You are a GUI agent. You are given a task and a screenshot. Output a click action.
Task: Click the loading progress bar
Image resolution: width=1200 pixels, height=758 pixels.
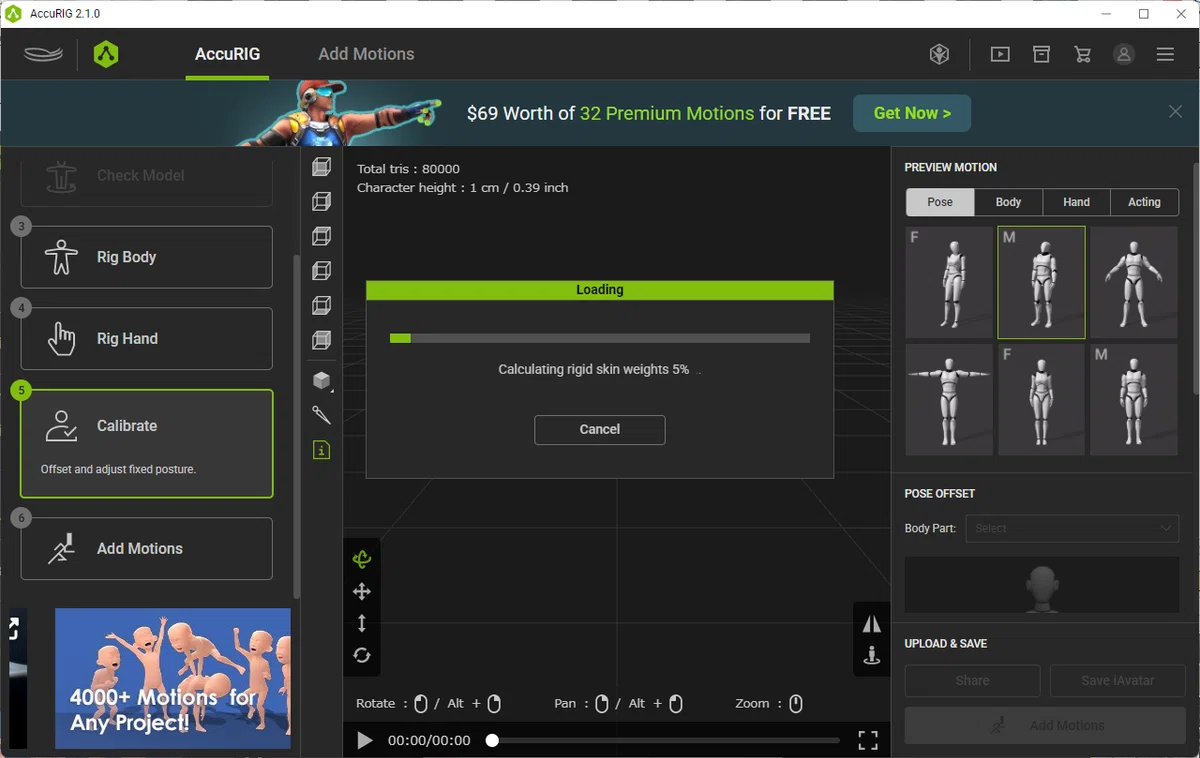600,338
